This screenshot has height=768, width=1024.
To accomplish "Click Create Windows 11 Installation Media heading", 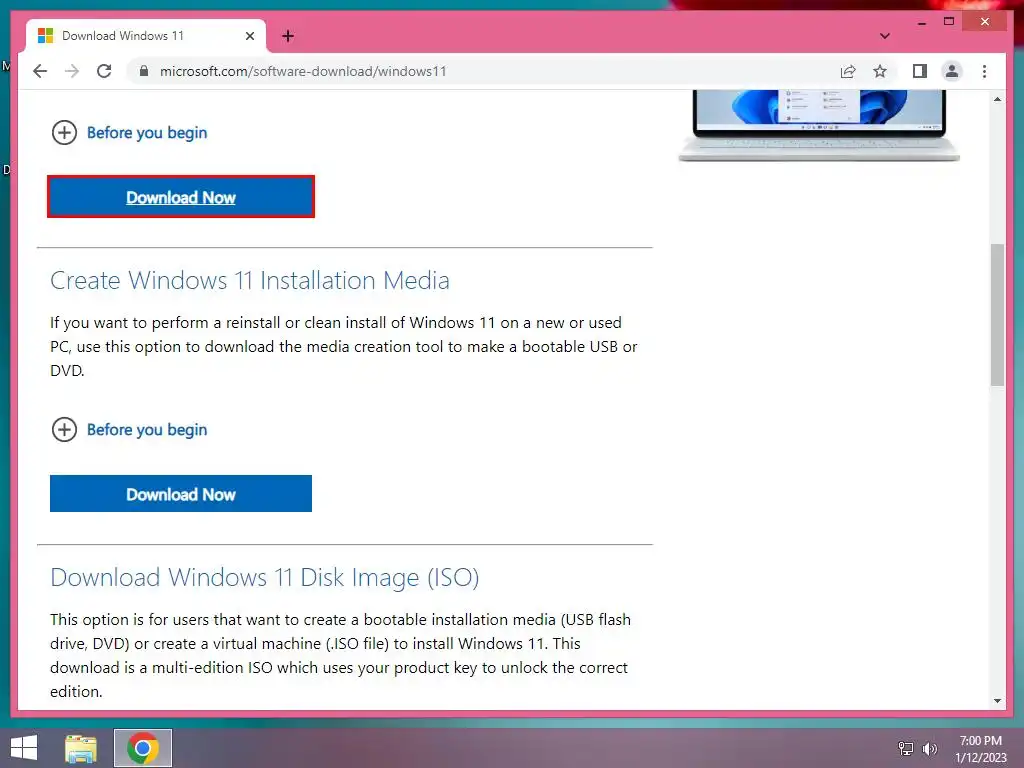I will coord(249,280).
